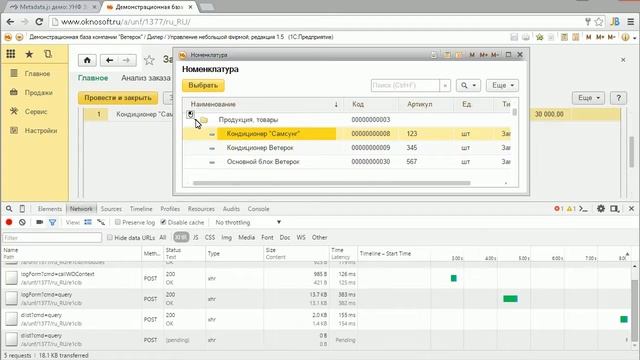Click the network Filter input field
Image resolution: width=640 pixels, height=360 pixels.
52,237
